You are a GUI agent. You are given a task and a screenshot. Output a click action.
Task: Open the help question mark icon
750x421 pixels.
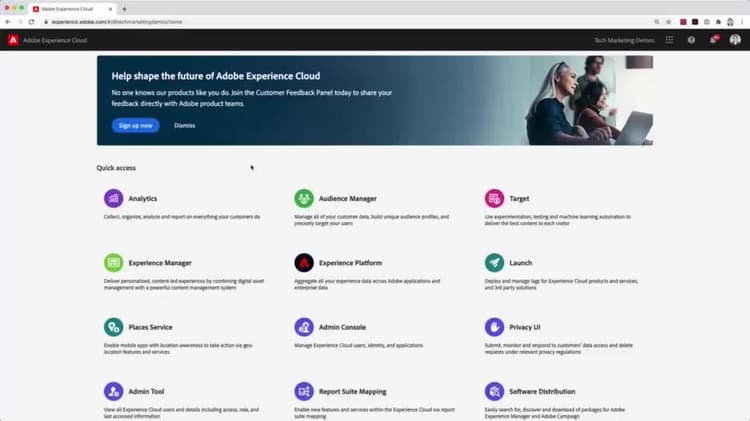[x=691, y=40]
